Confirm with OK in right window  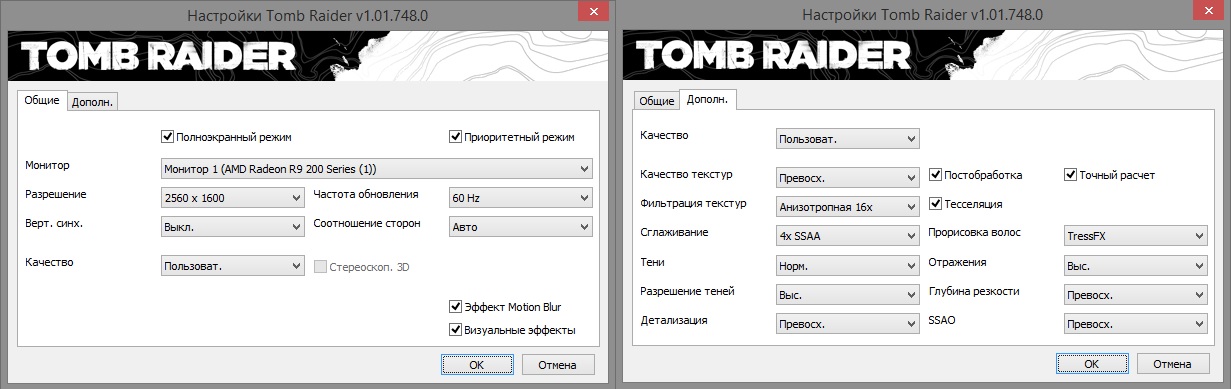(1092, 363)
